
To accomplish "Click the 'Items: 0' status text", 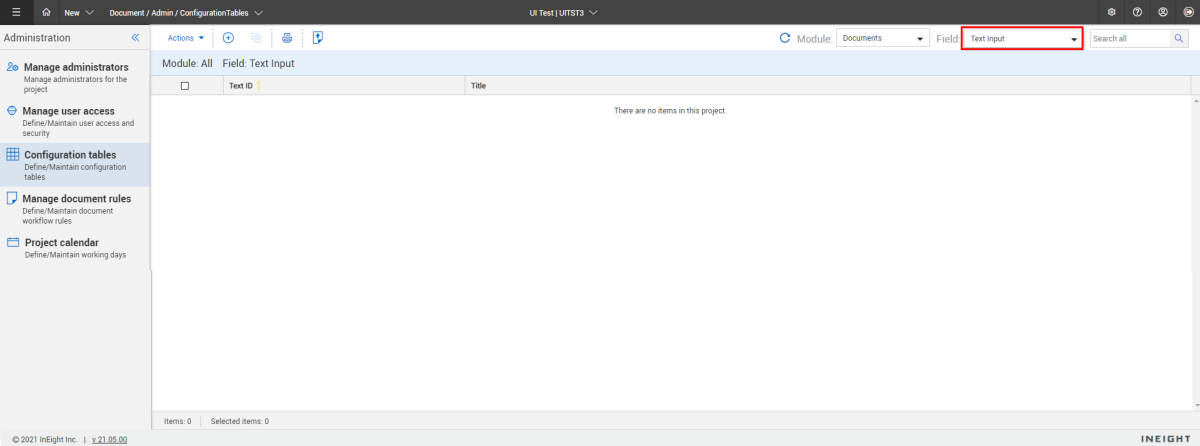I will tap(176, 421).
